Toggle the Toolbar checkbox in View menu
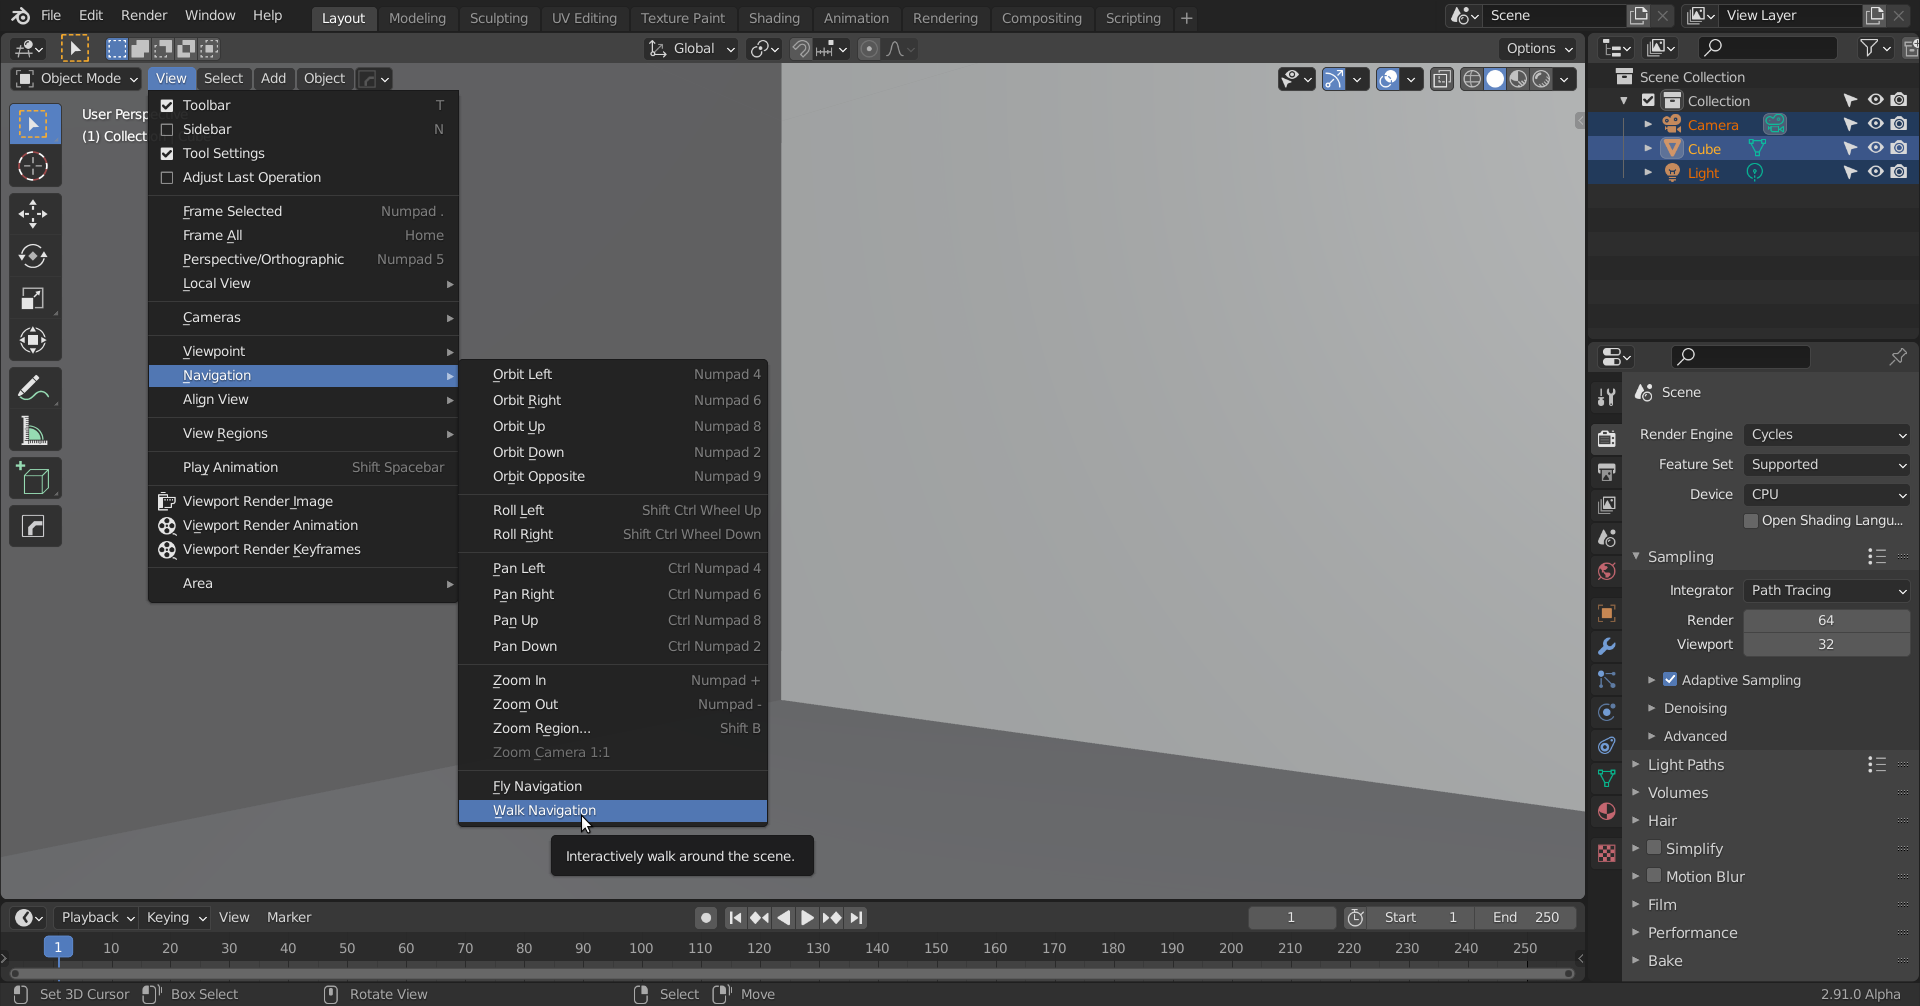 (x=167, y=105)
